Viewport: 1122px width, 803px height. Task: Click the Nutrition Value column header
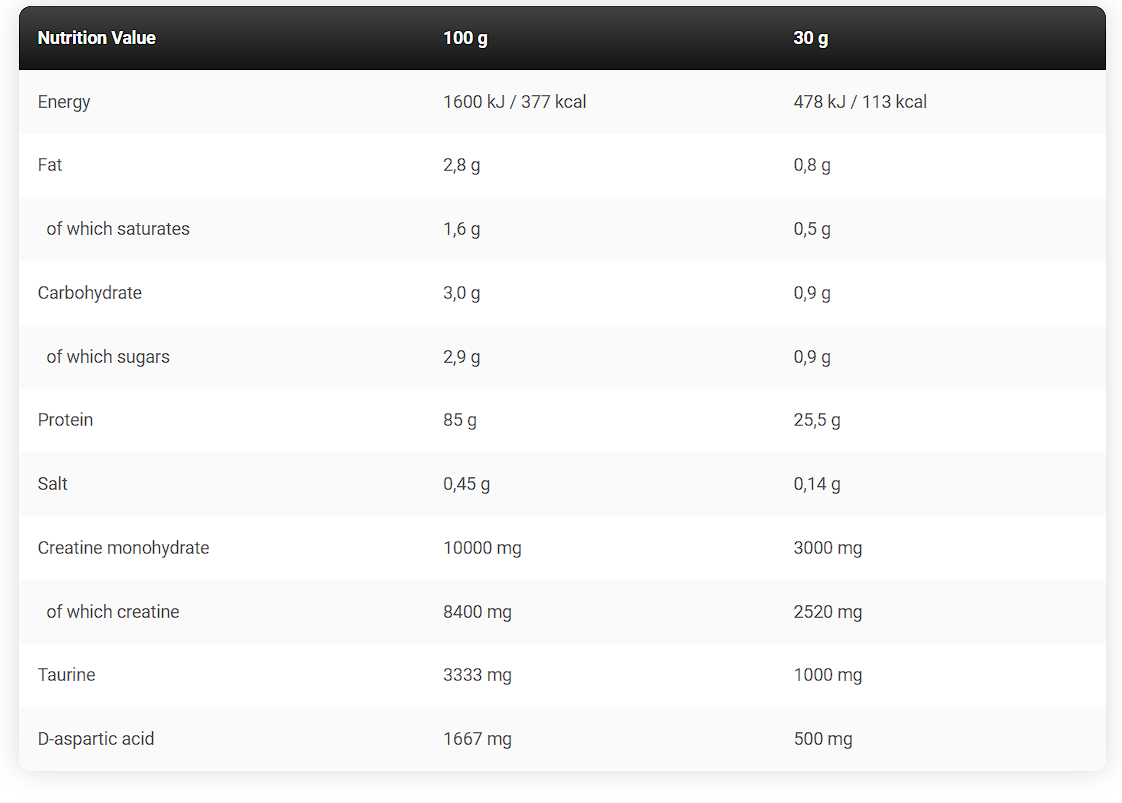pyautogui.click(x=97, y=38)
